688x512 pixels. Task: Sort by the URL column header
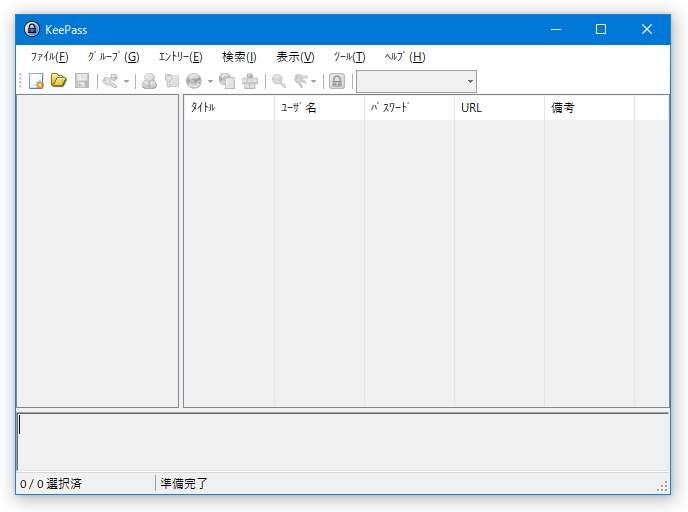tap(499, 107)
